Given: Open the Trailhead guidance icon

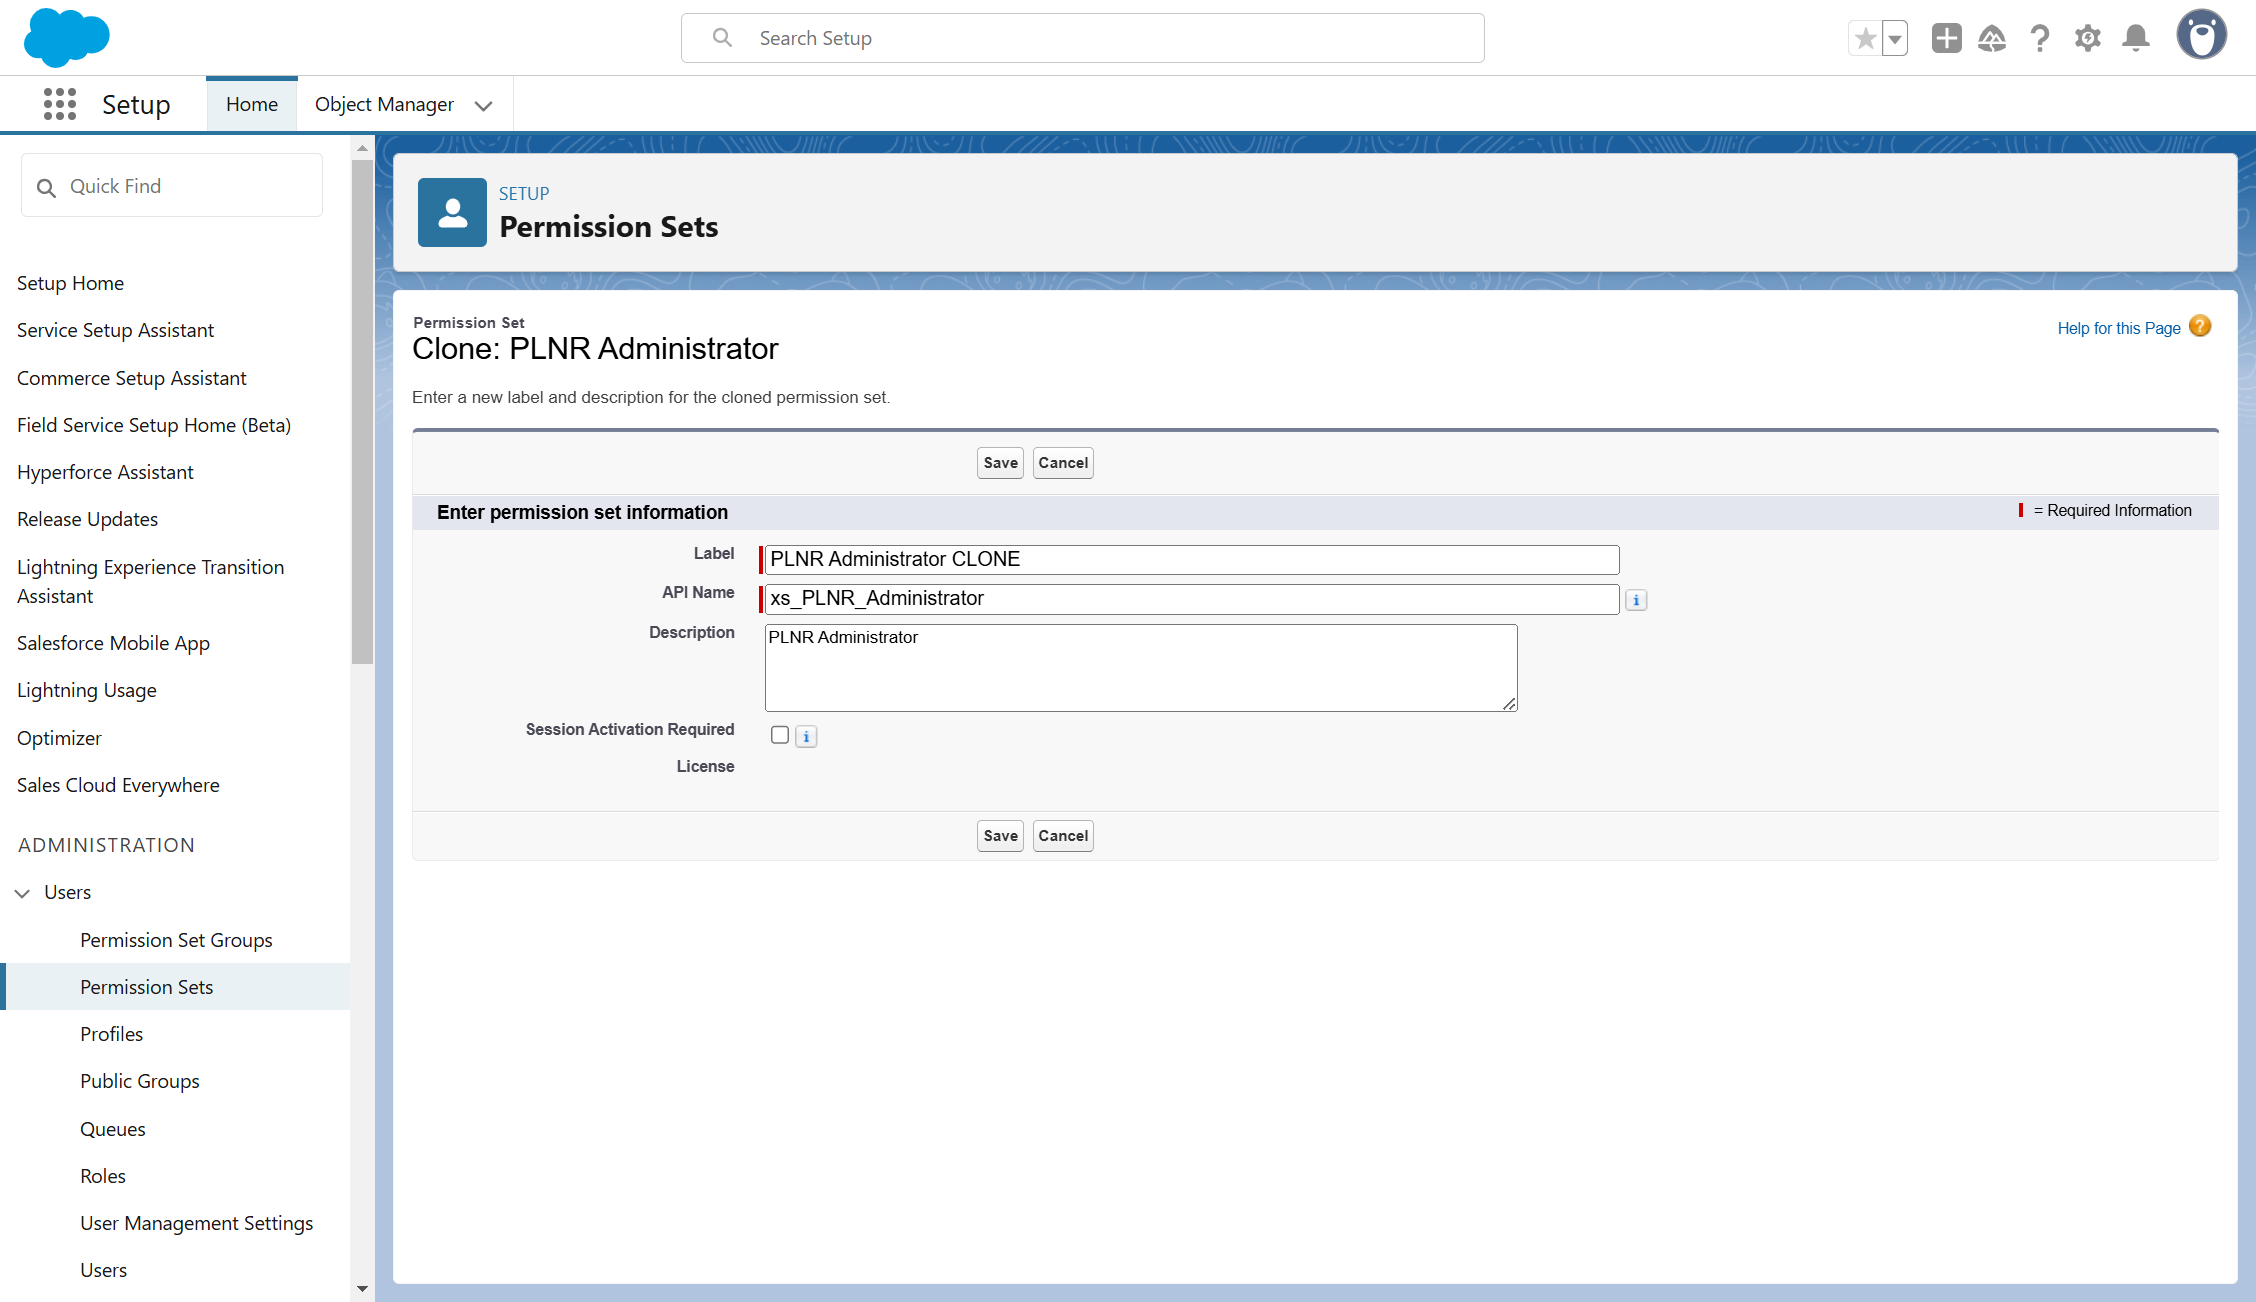Looking at the screenshot, I should pyautogui.click(x=1992, y=38).
